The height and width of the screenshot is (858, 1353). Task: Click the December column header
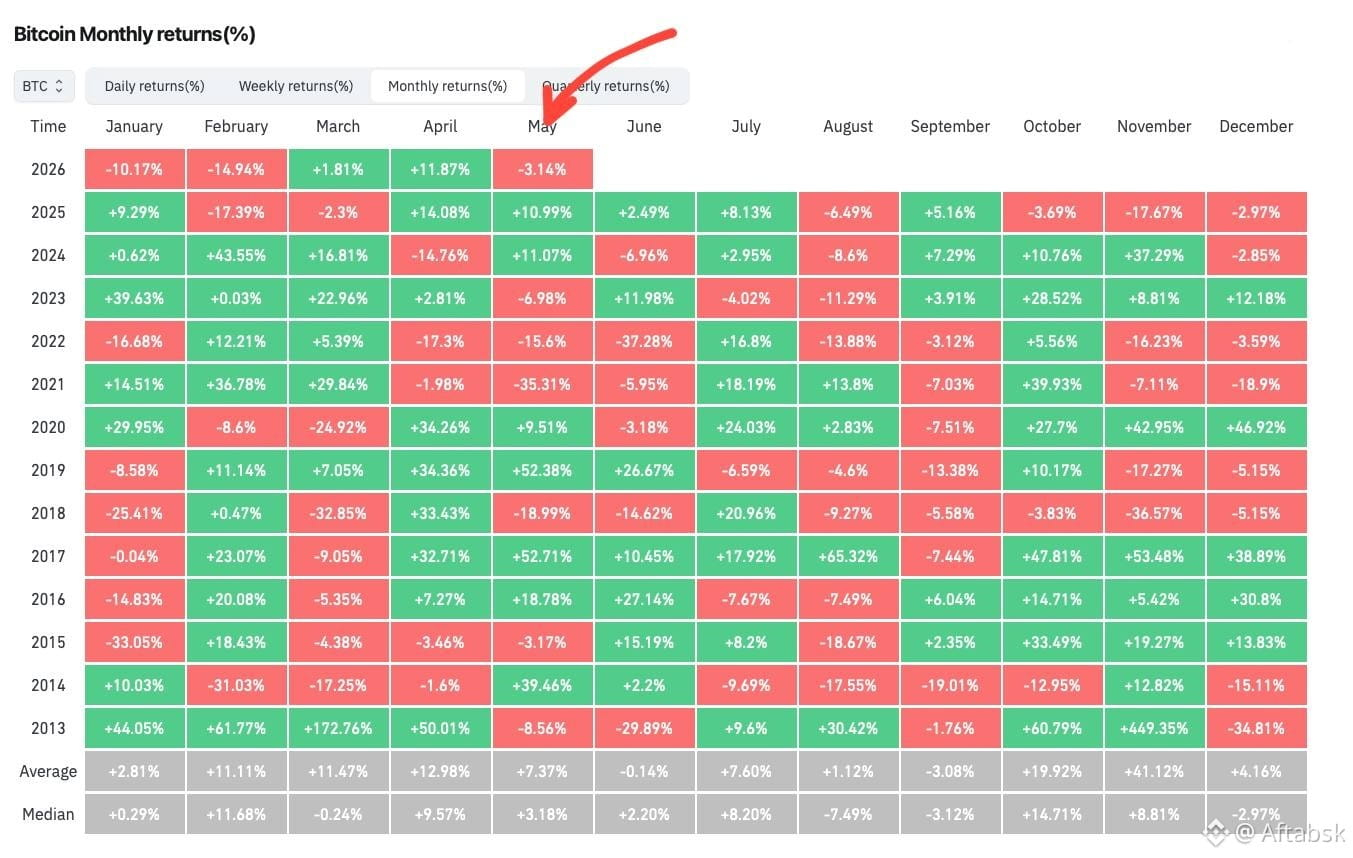pyautogui.click(x=1256, y=126)
